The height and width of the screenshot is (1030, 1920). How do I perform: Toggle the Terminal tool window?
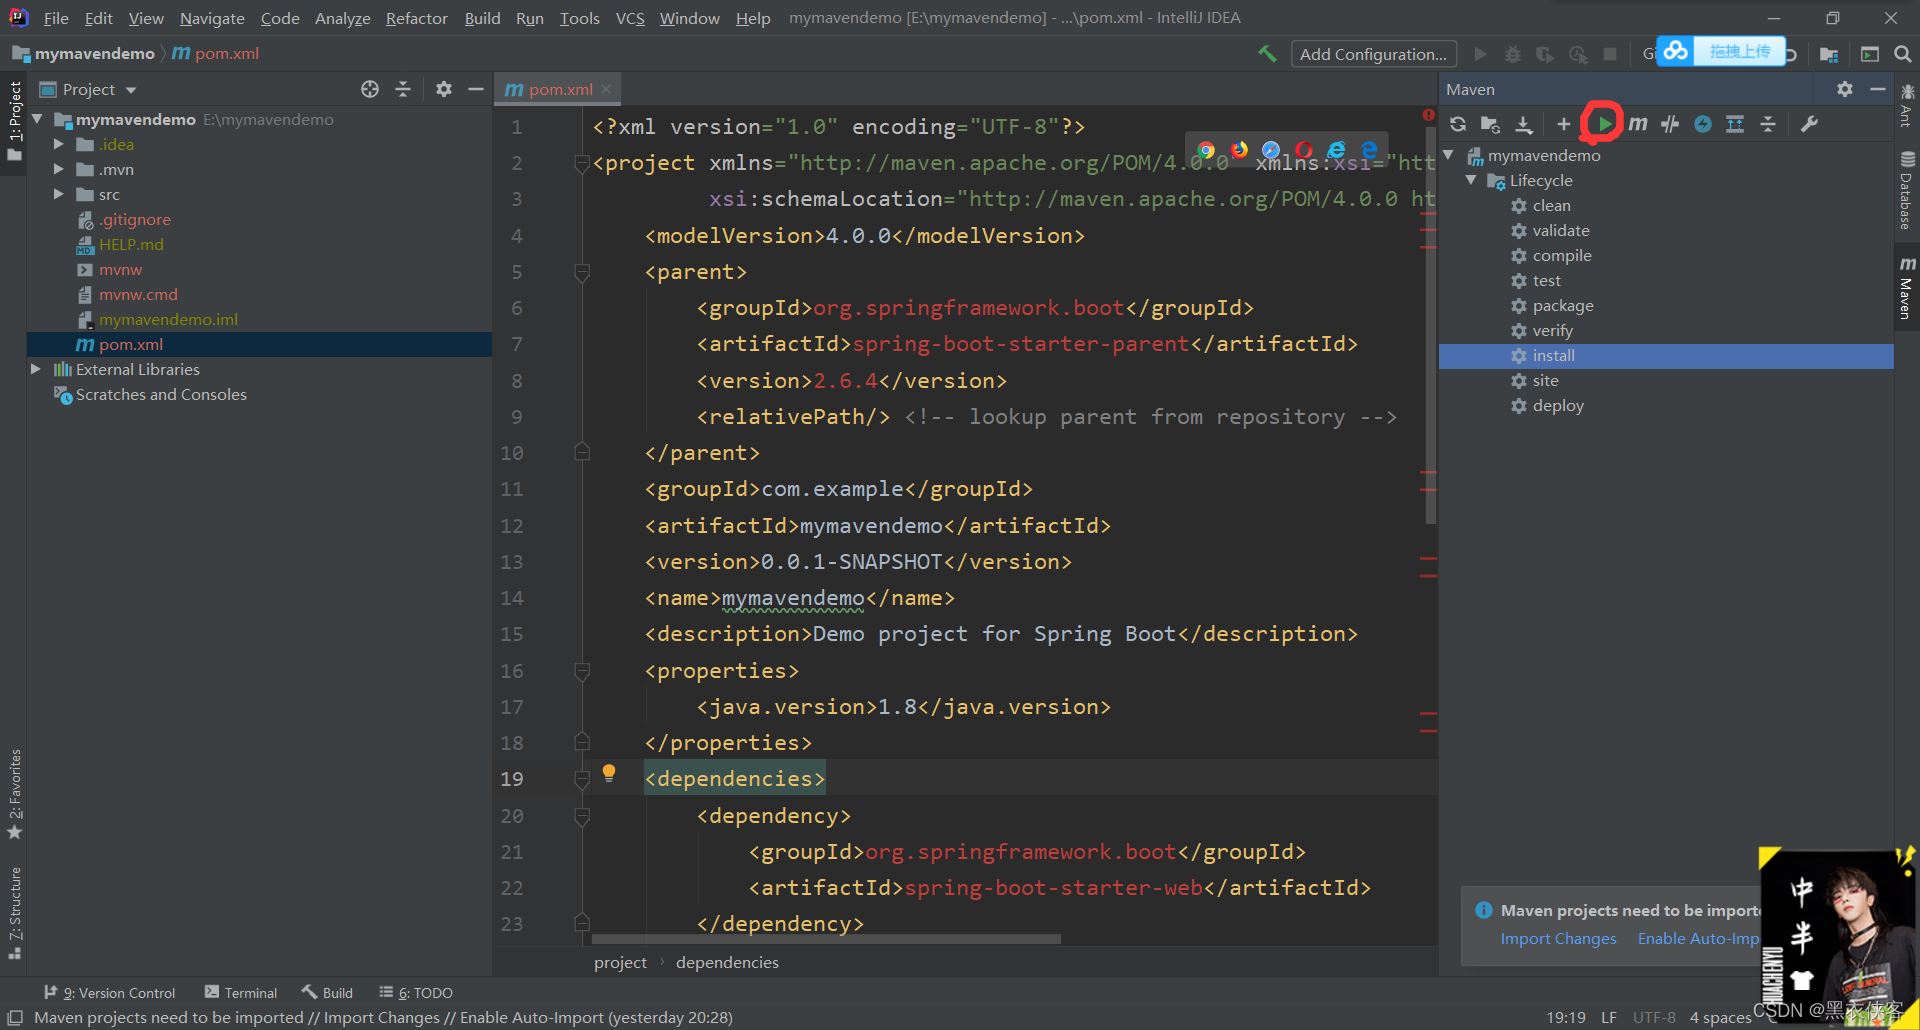click(x=241, y=992)
